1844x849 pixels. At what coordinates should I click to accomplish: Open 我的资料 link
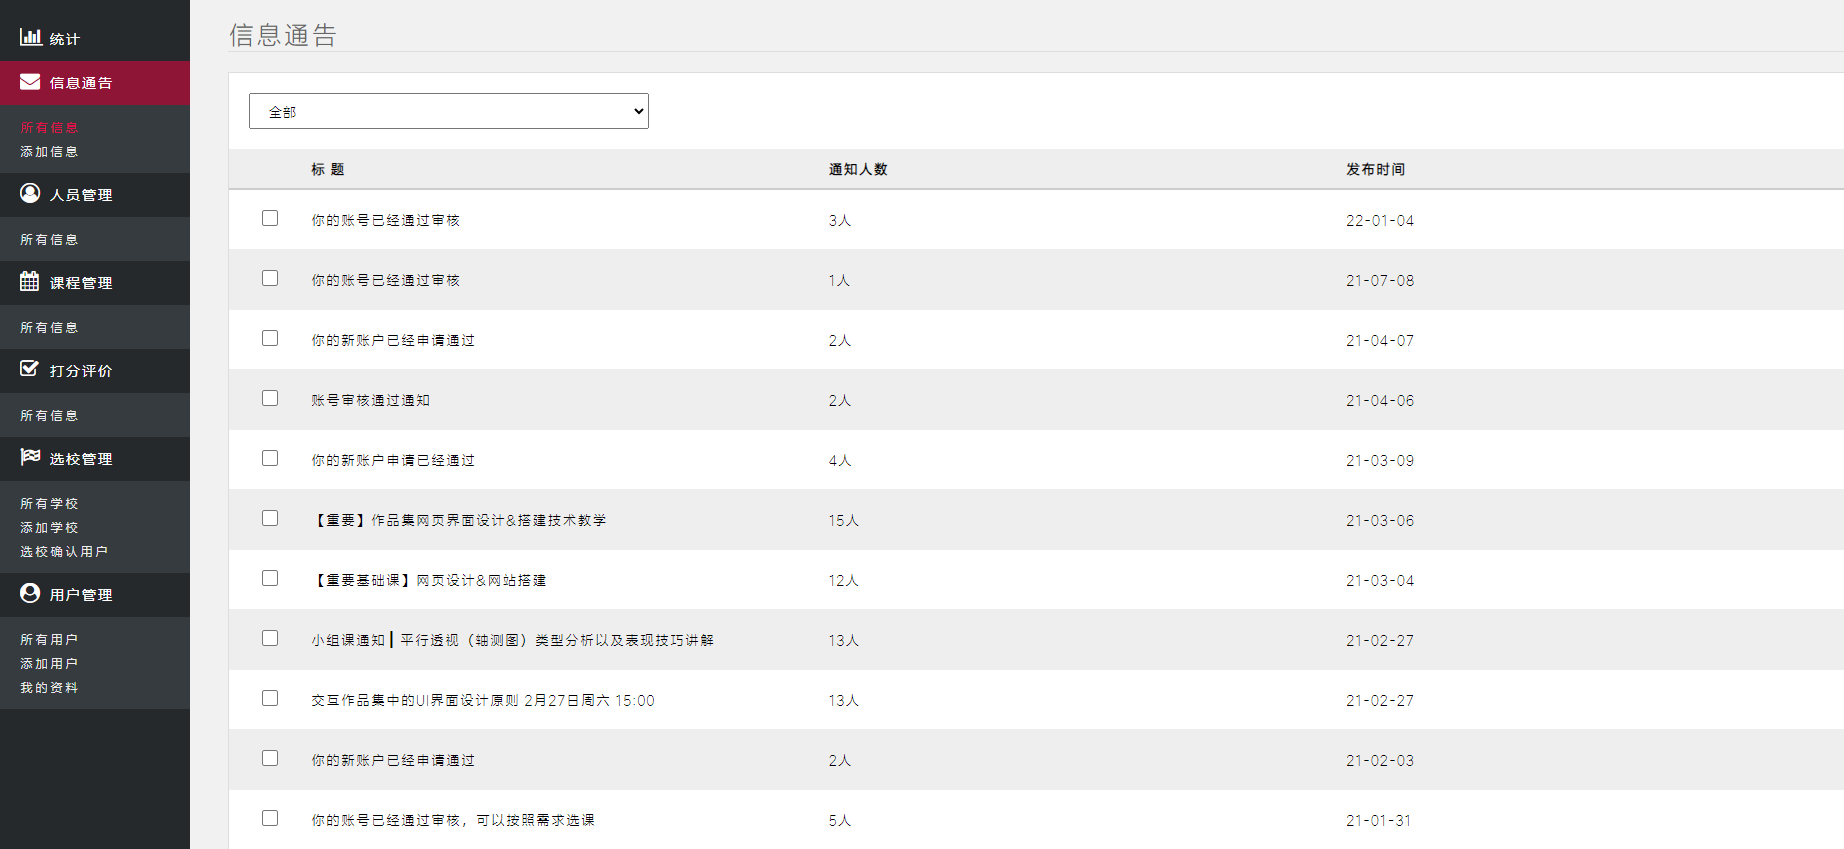49,688
